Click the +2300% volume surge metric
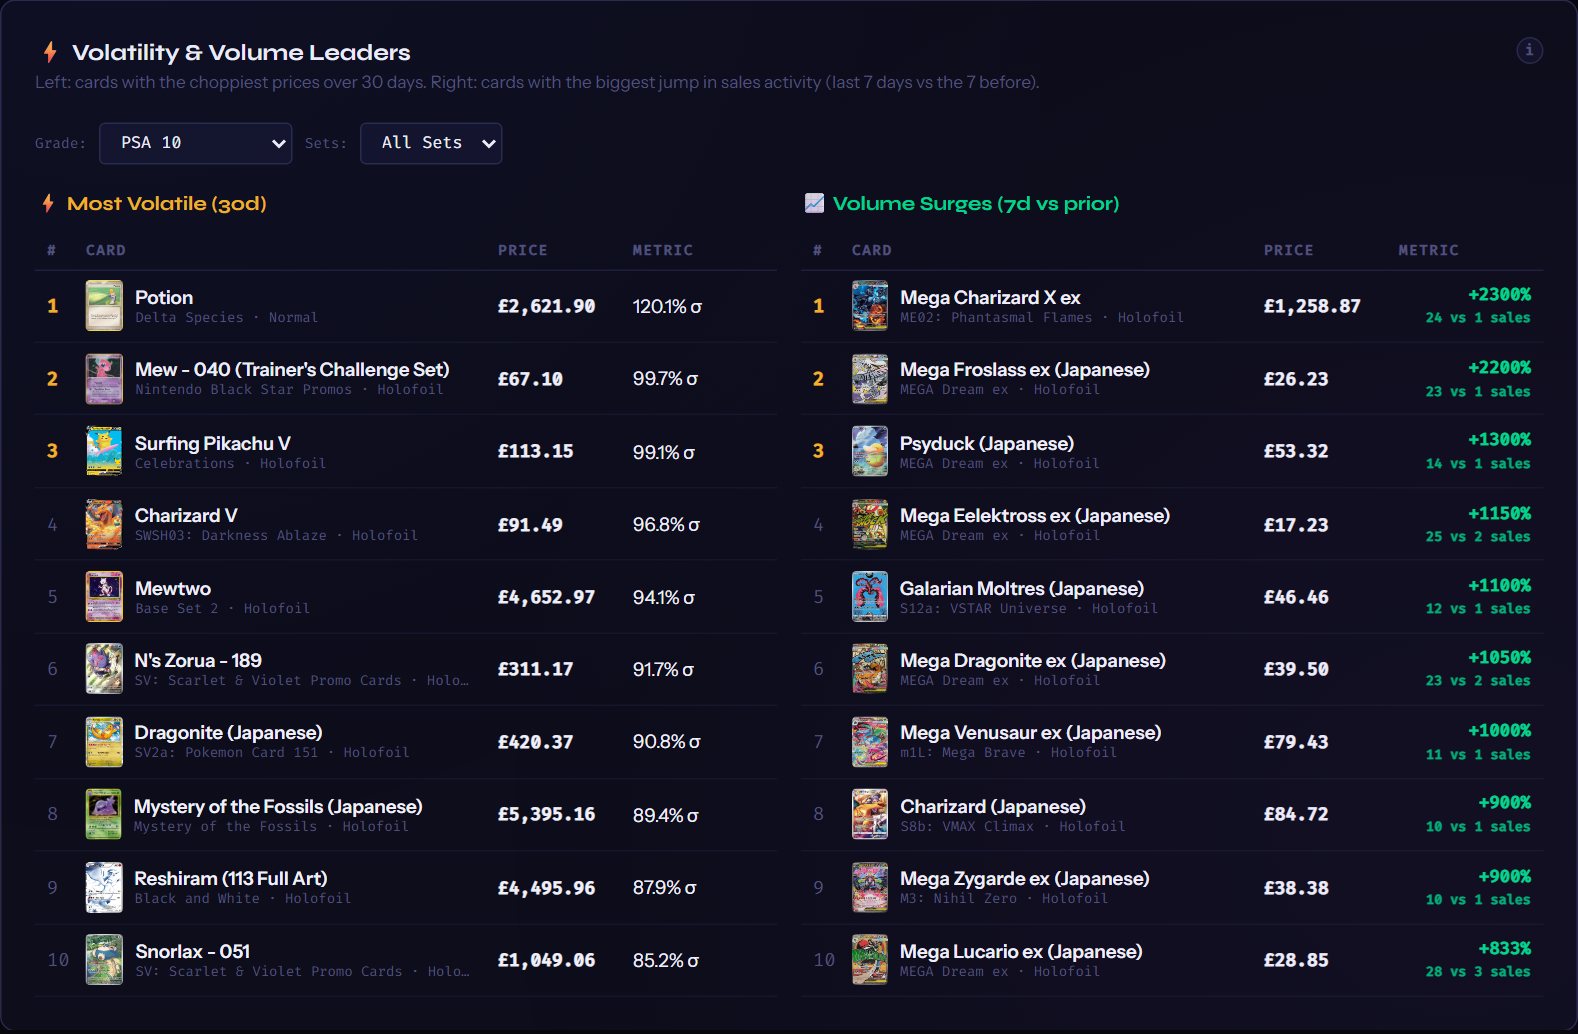 point(1499,294)
